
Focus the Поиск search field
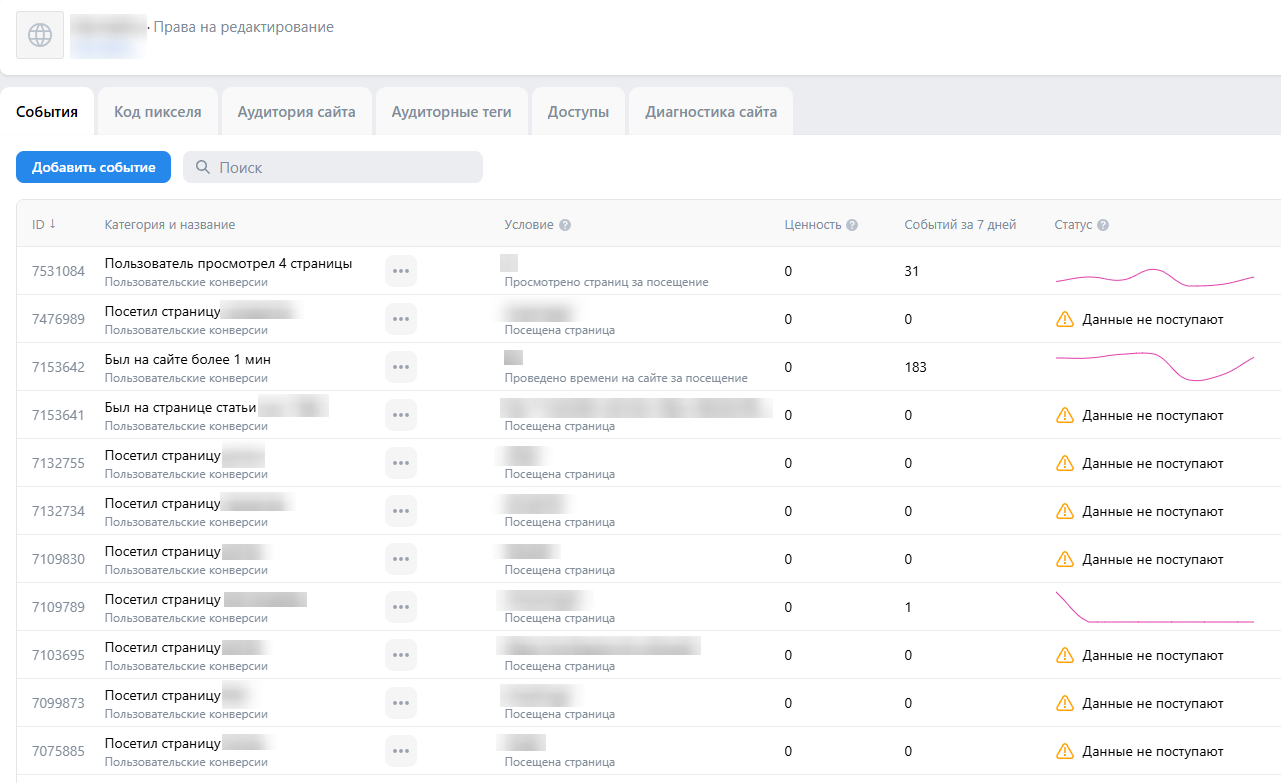click(x=333, y=167)
